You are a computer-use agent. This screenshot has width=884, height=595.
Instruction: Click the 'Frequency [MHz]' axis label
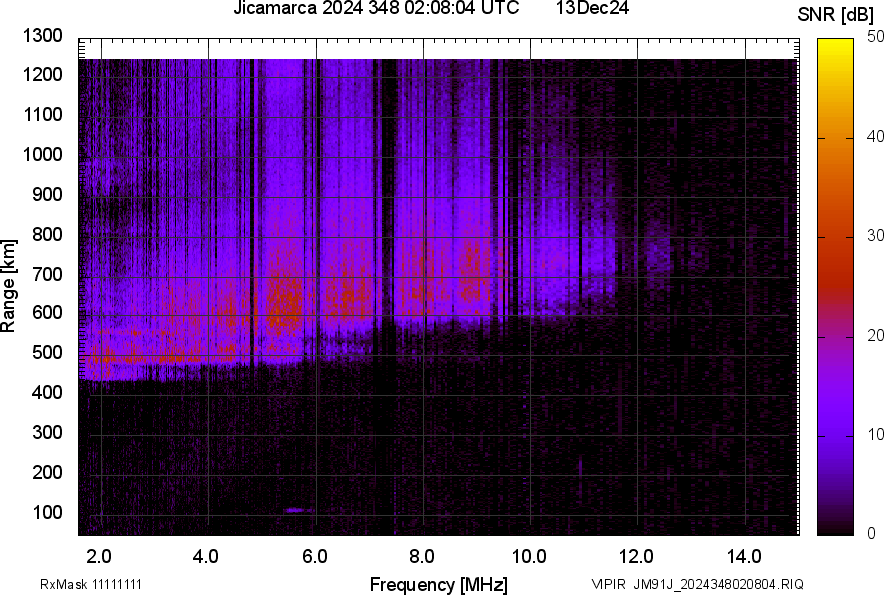(x=439, y=584)
